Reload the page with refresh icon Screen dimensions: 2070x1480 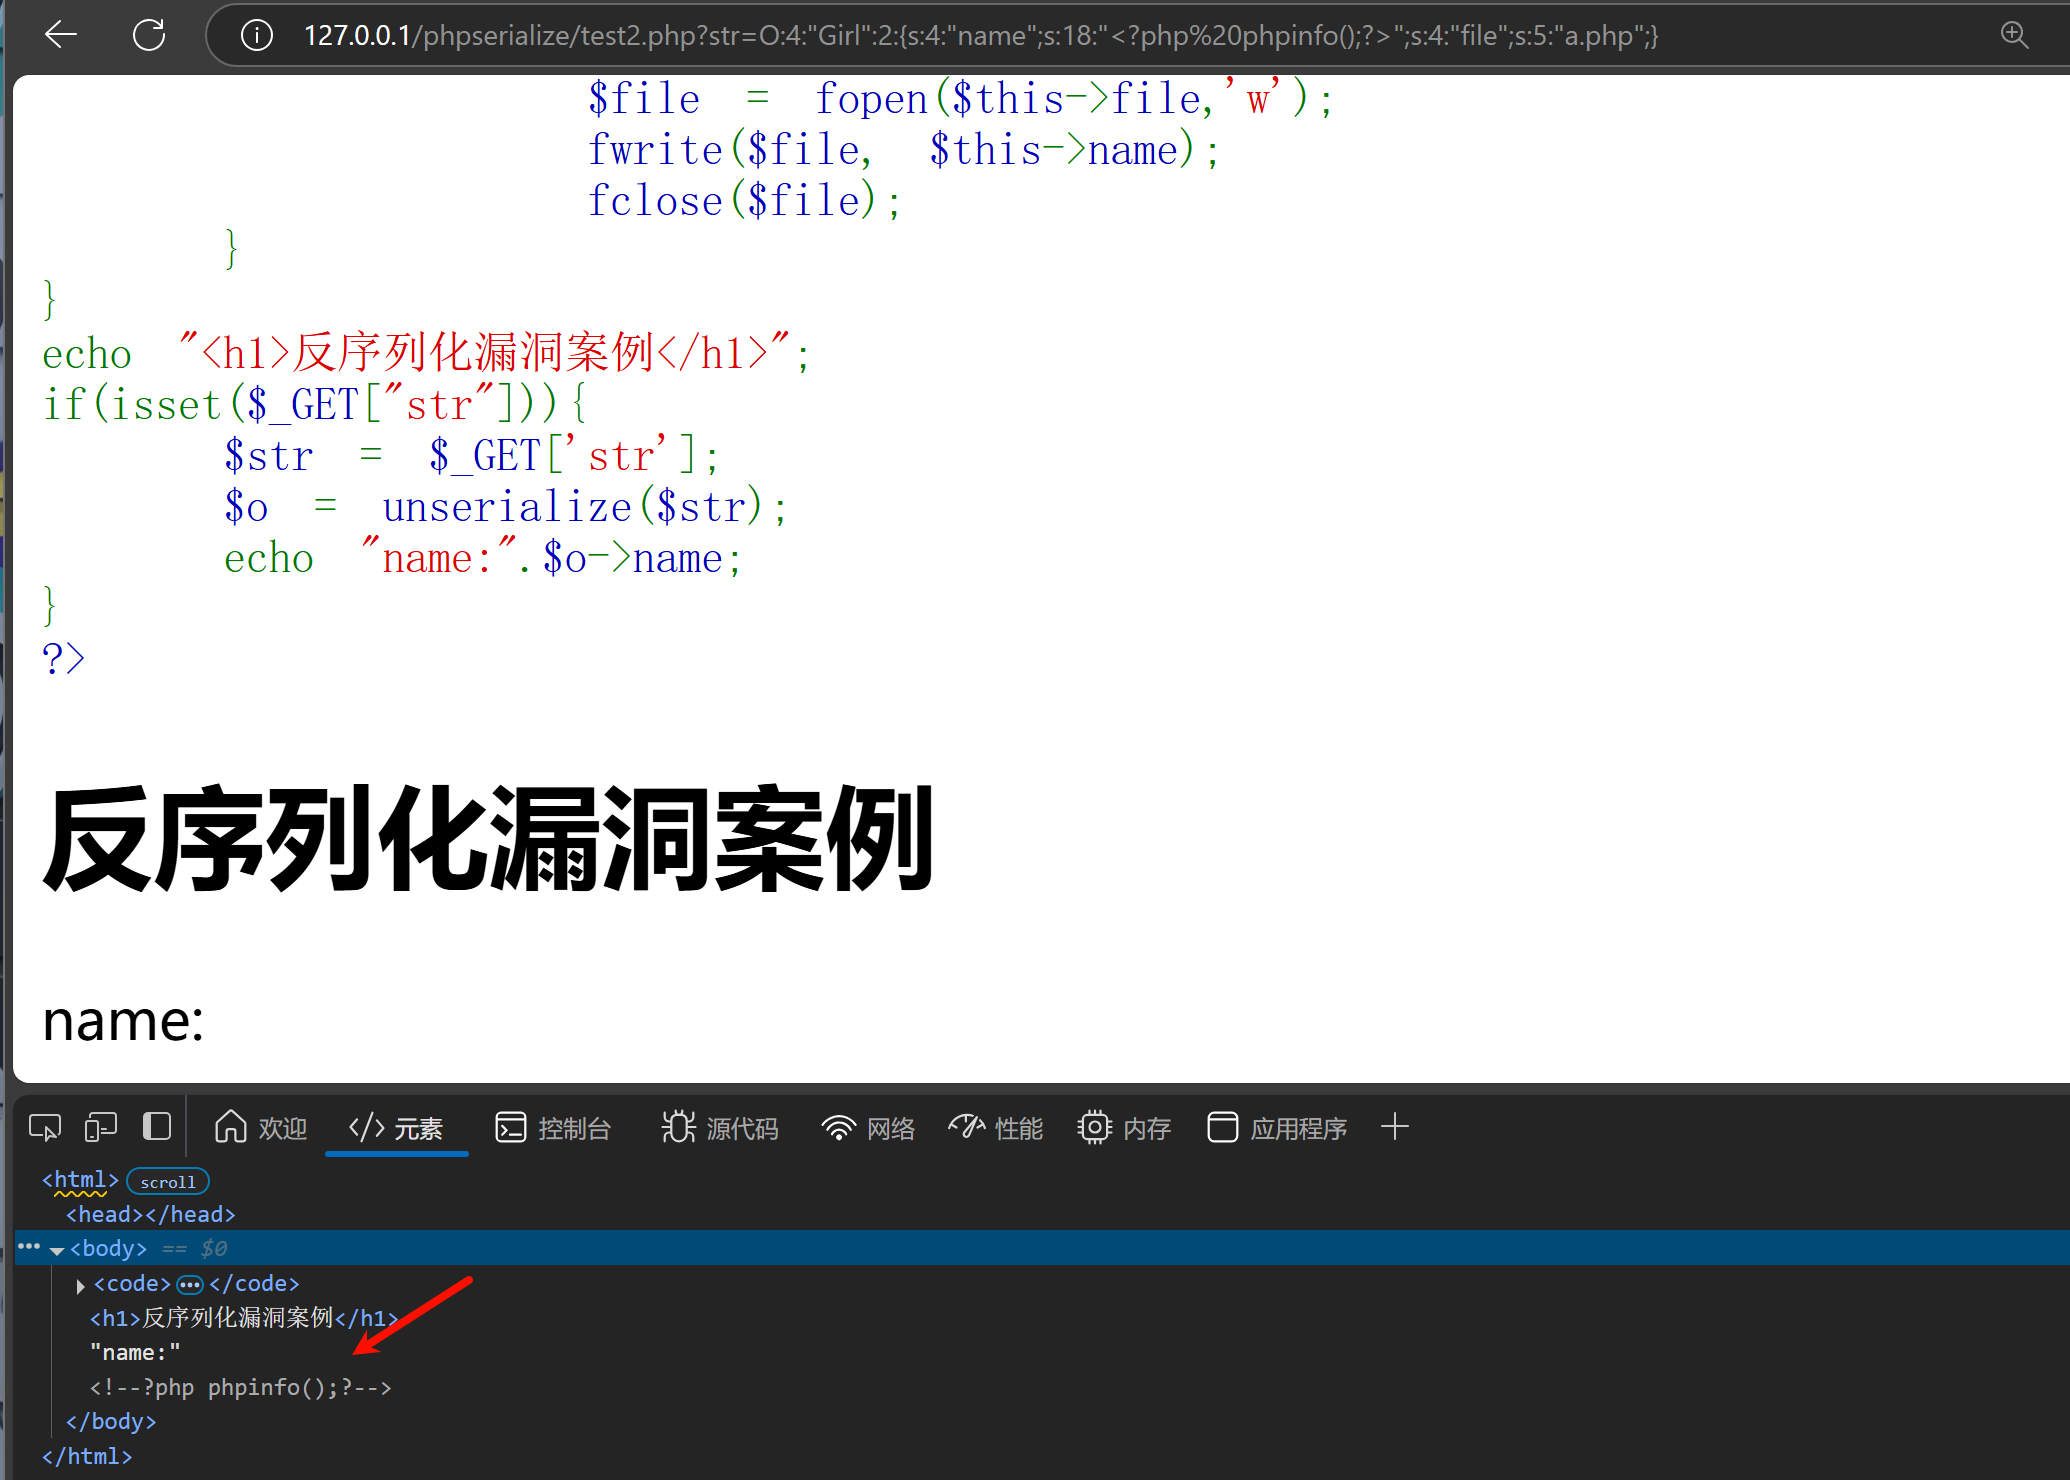coord(149,35)
